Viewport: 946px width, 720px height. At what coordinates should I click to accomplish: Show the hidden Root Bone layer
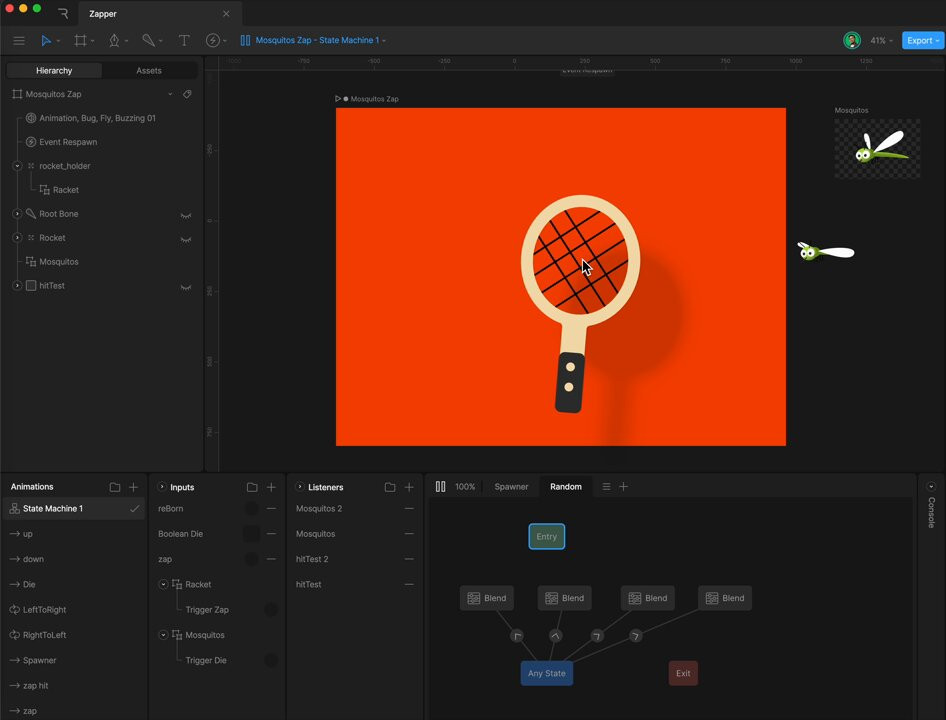click(x=185, y=215)
